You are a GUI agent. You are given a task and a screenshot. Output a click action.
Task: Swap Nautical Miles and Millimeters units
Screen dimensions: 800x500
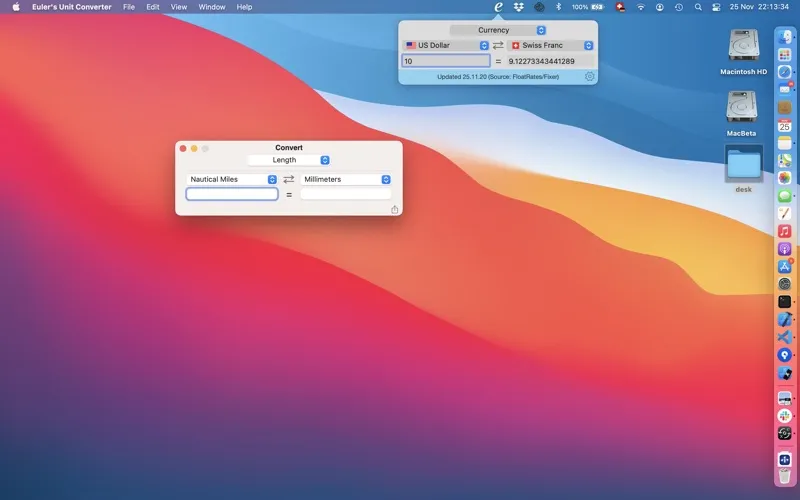pyautogui.click(x=289, y=179)
